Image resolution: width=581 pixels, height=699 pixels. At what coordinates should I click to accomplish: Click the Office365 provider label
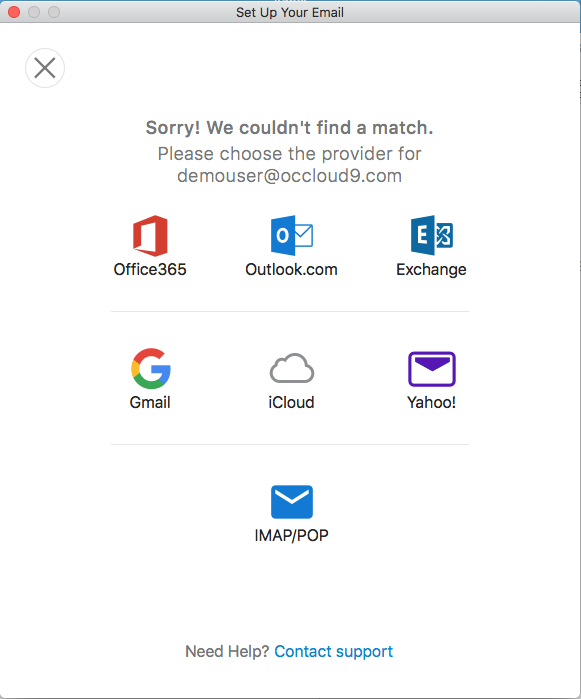click(150, 269)
